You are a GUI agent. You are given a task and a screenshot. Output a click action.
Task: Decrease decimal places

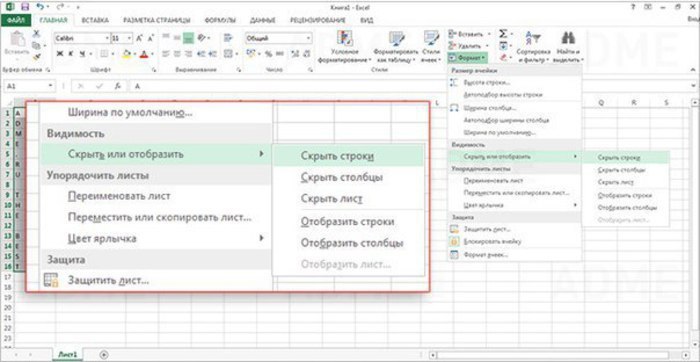coord(306,54)
